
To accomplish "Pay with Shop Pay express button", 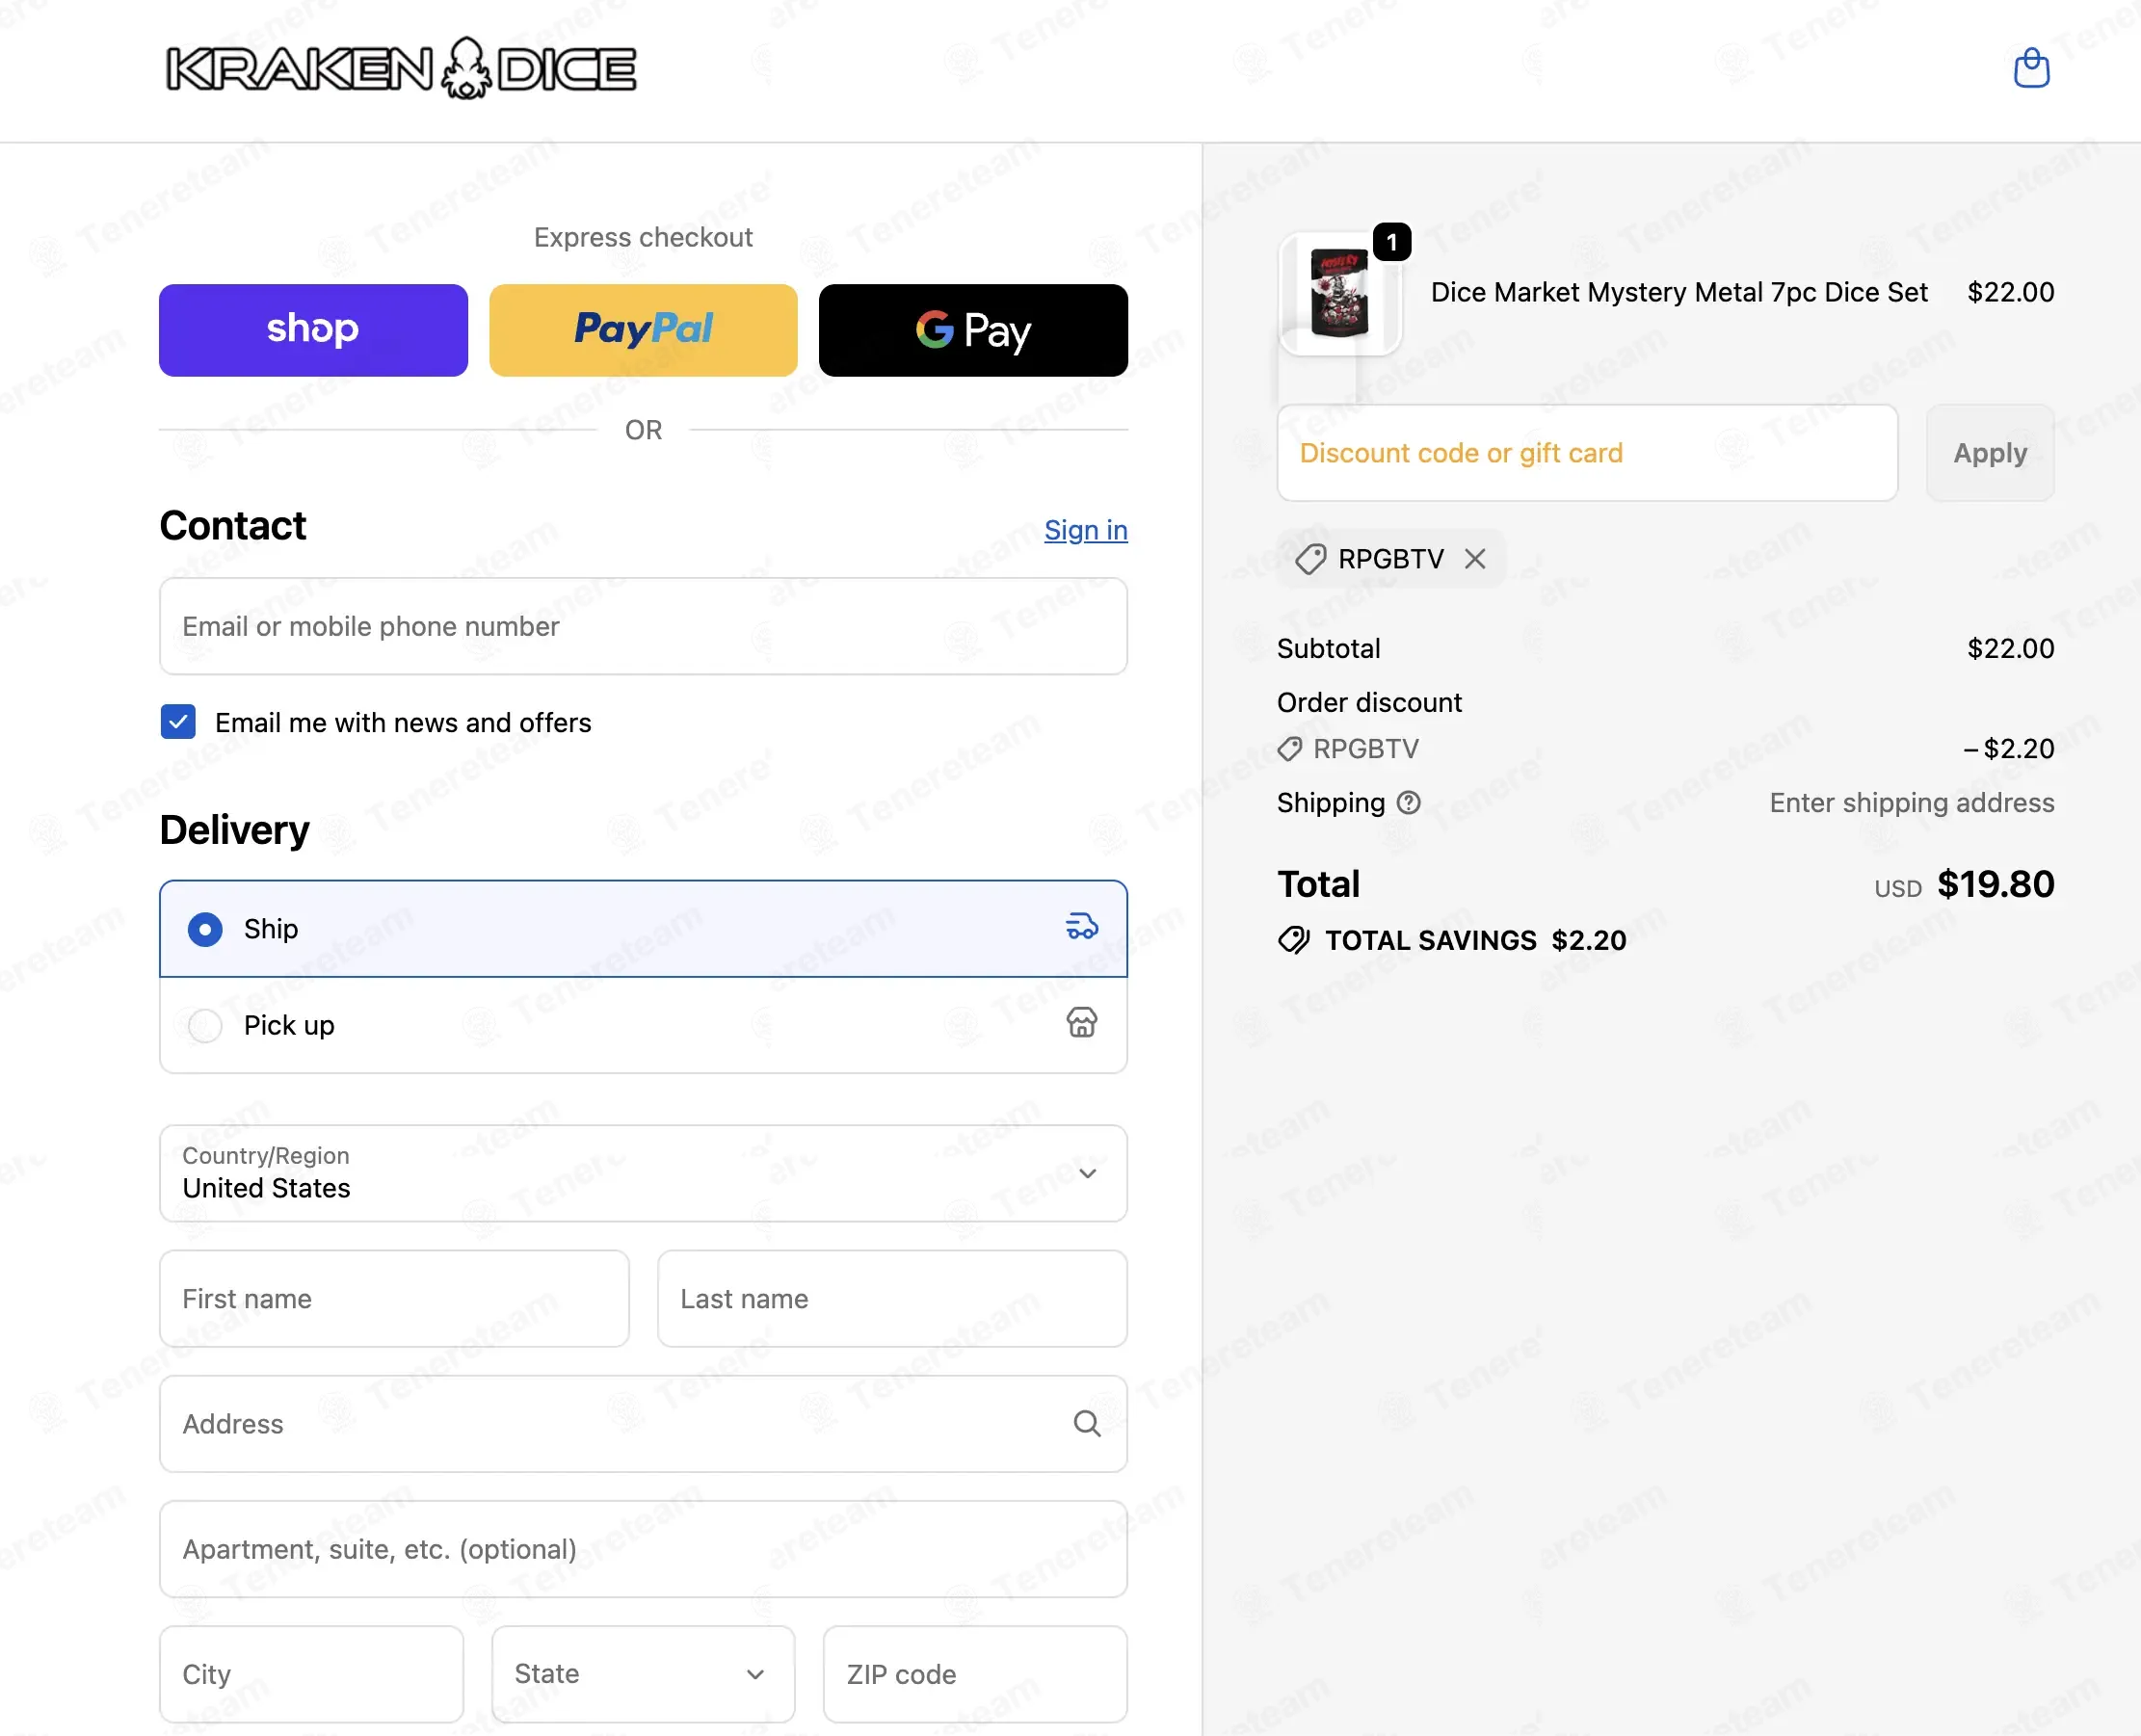I will (313, 330).
